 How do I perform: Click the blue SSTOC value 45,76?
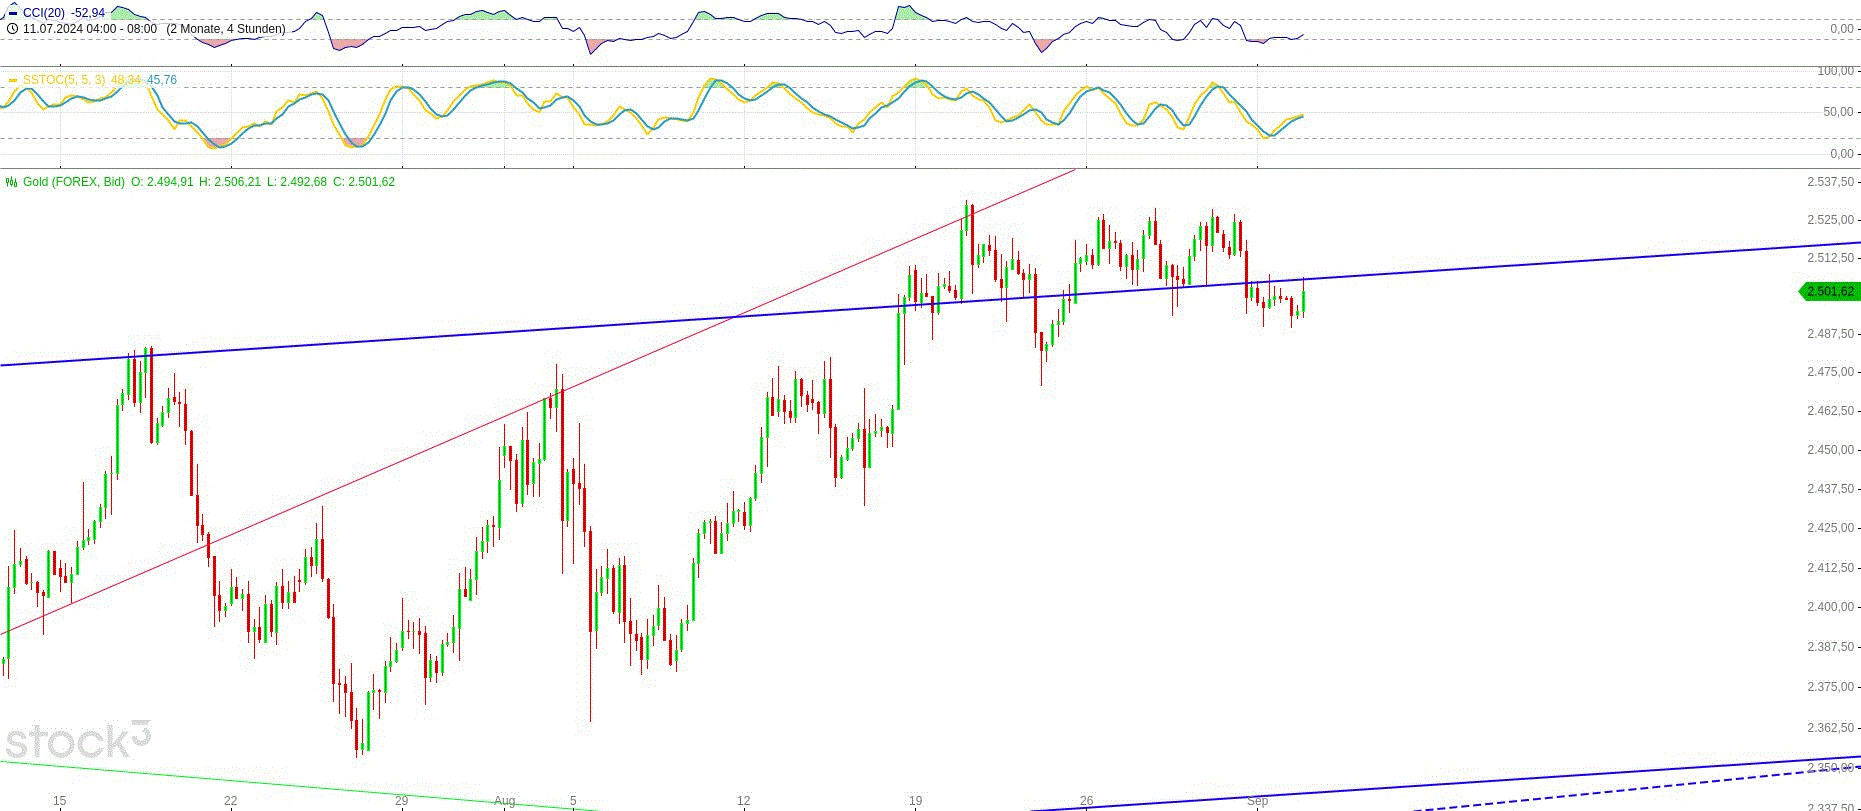(161, 80)
